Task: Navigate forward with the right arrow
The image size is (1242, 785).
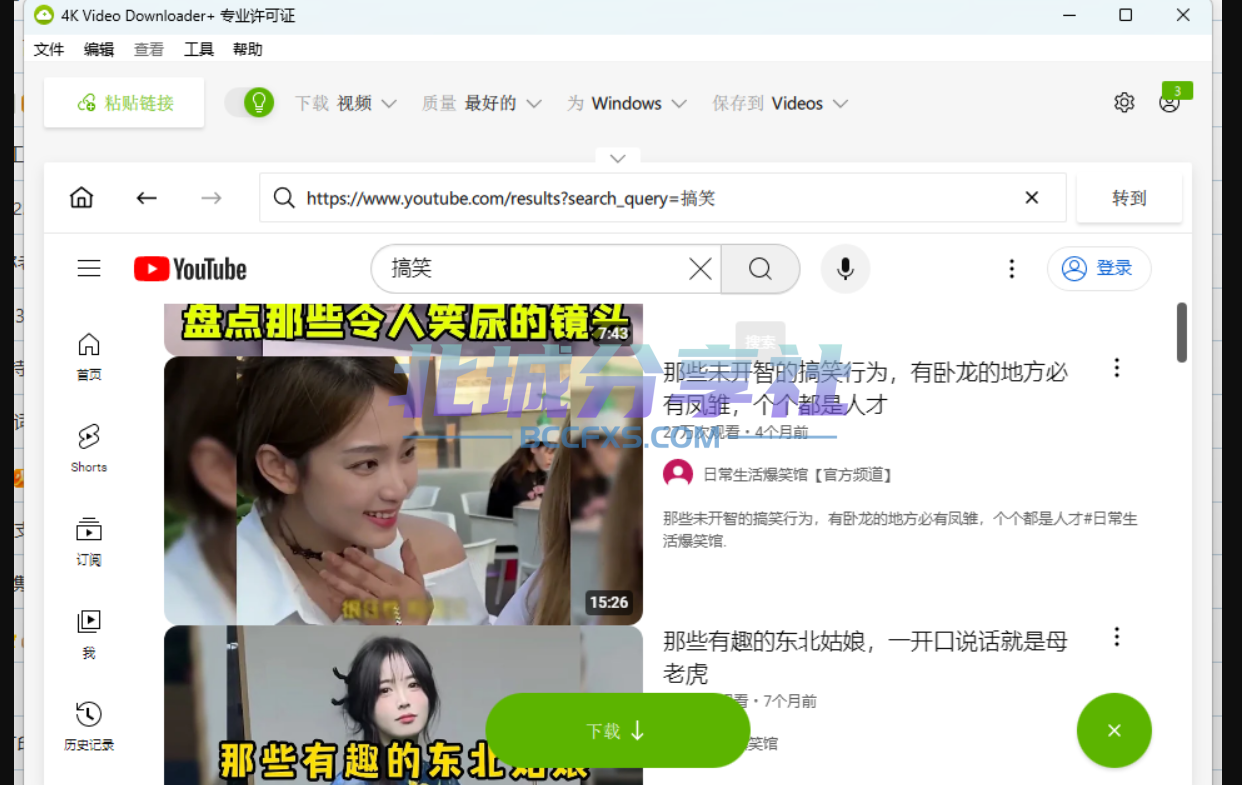Action: 211,198
